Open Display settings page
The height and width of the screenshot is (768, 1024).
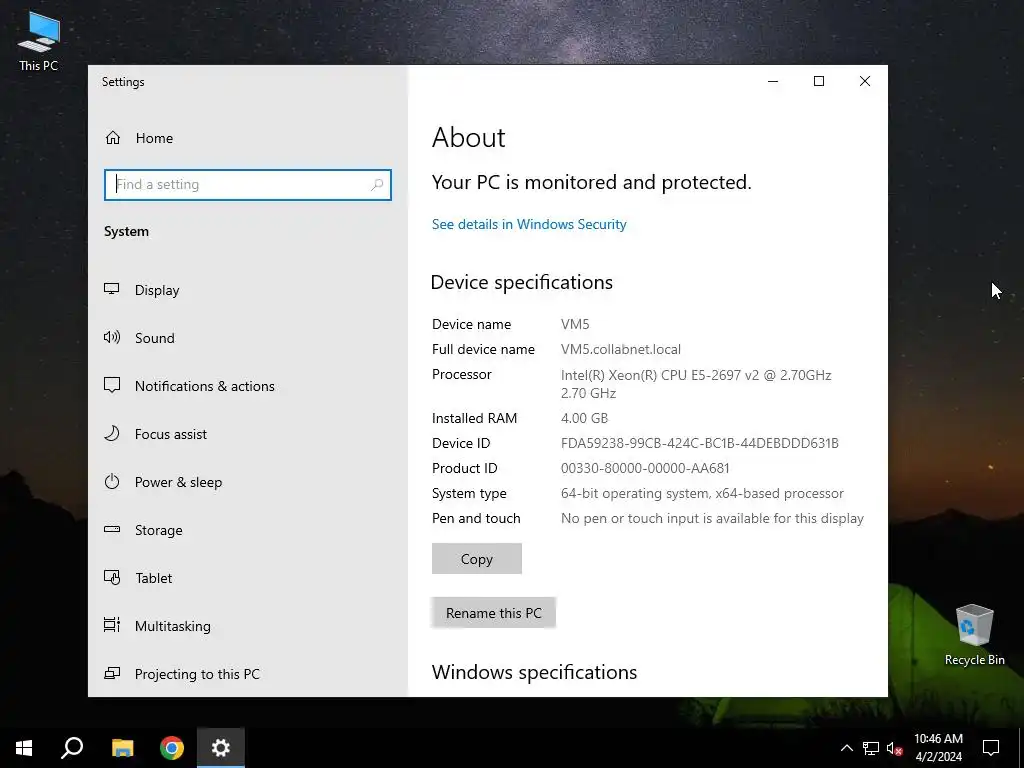157,290
